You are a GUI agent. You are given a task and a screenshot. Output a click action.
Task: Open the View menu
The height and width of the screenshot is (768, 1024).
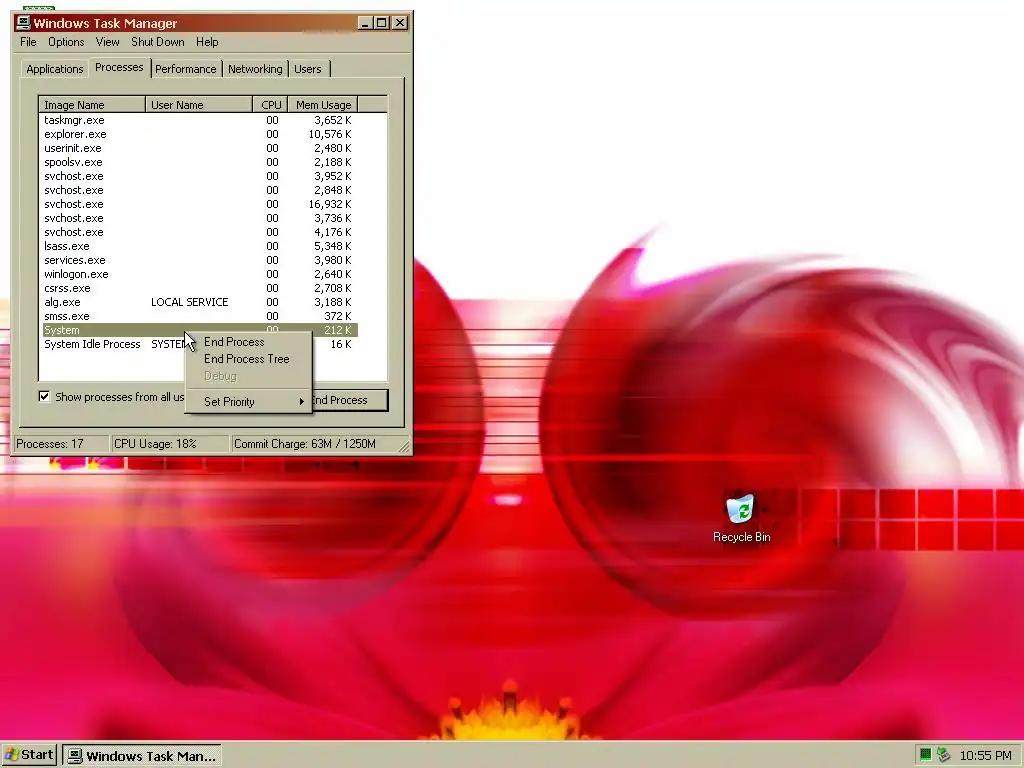coord(107,42)
